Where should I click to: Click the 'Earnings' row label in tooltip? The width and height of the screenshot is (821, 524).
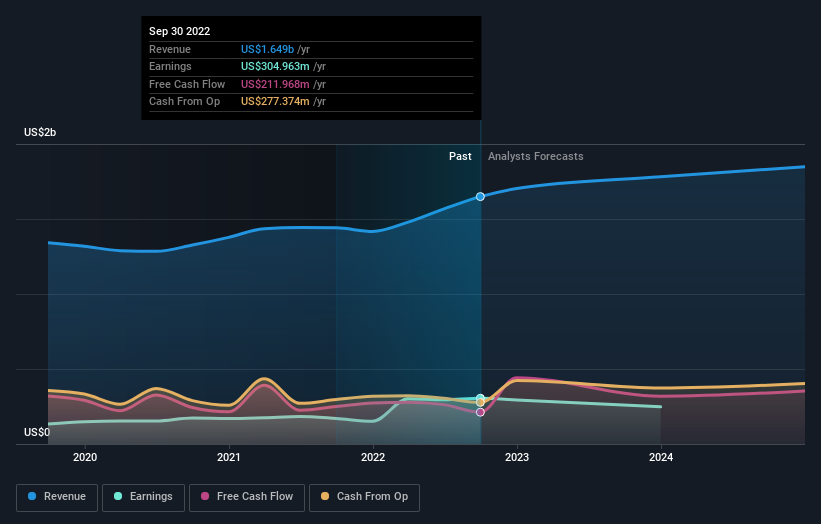[x=170, y=66]
